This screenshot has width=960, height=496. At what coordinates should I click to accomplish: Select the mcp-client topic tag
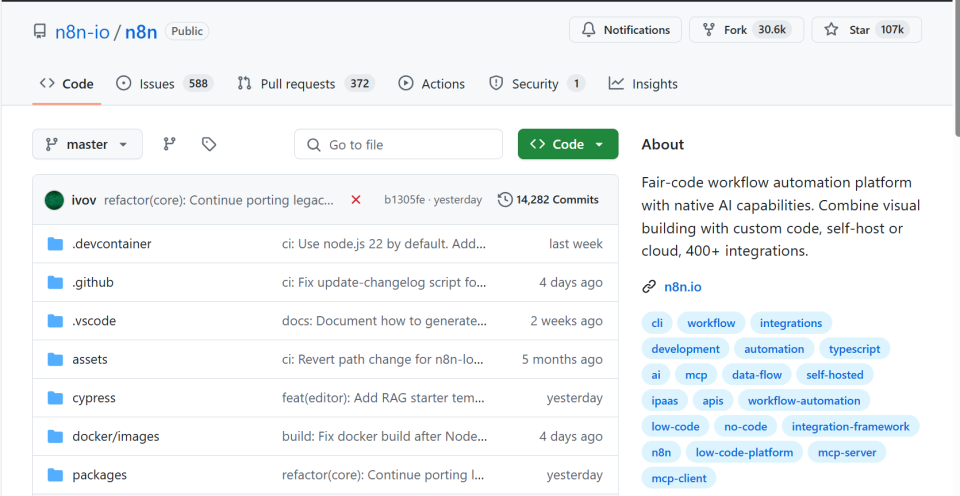678,478
